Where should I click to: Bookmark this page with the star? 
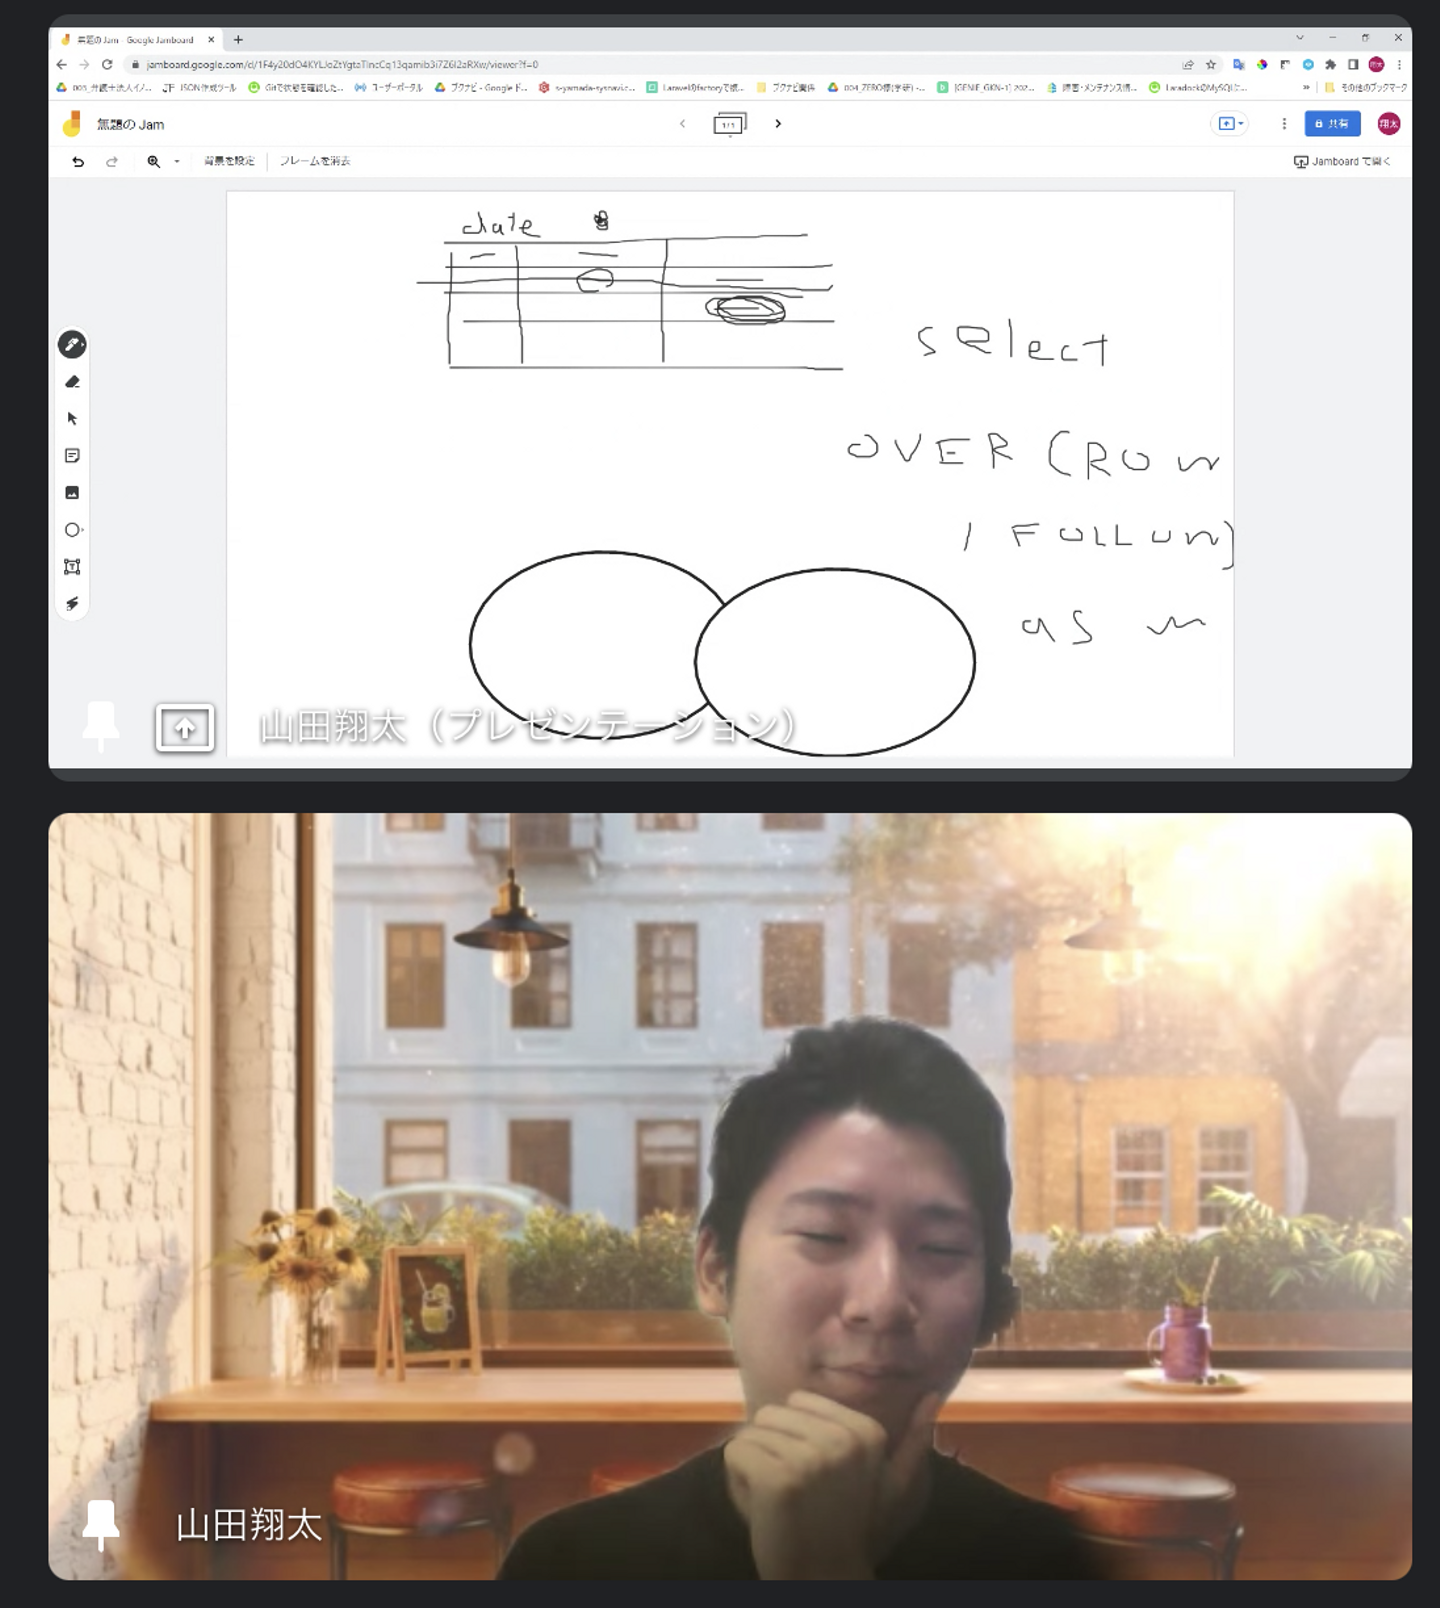click(x=1211, y=65)
